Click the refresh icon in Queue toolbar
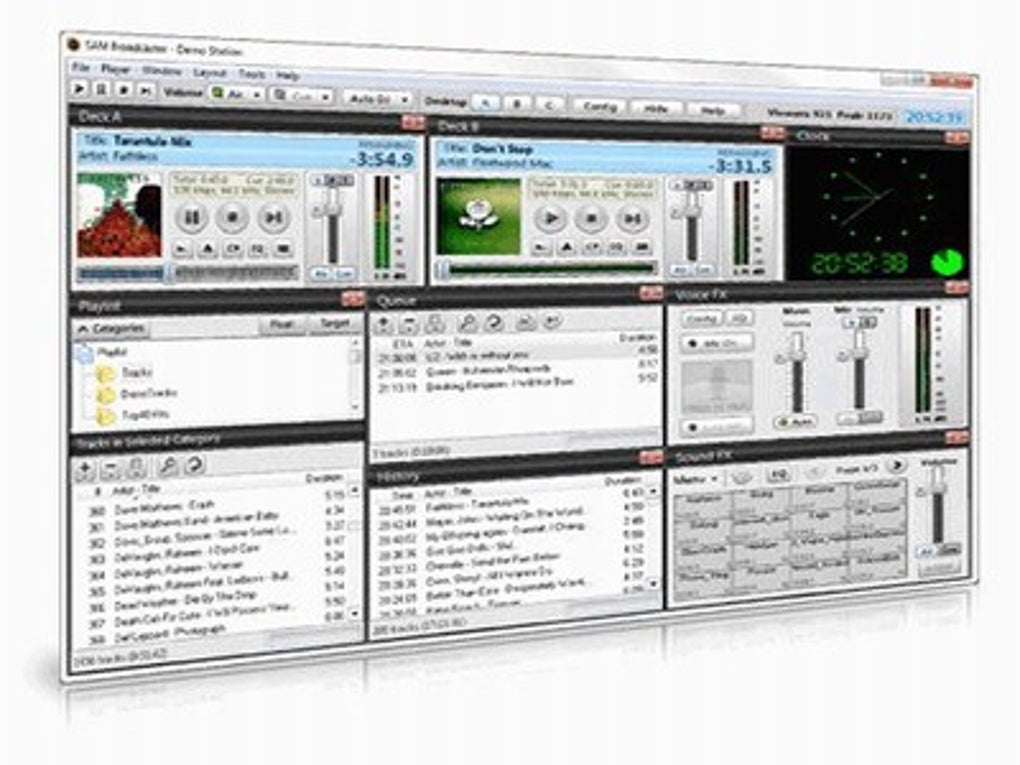Viewport: 1020px width, 765px height. pos(494,321)
